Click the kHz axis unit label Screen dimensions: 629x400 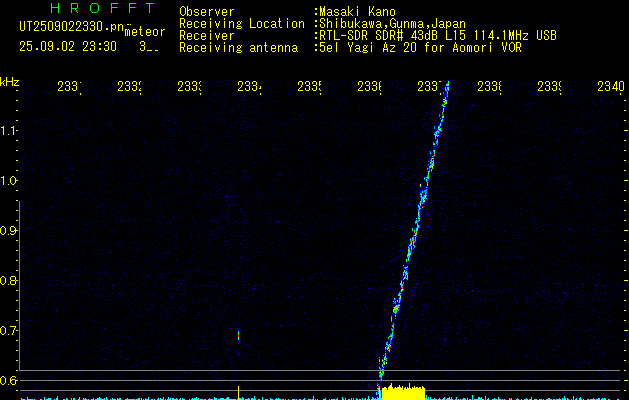pyautogui.click(x=10, y=82)
